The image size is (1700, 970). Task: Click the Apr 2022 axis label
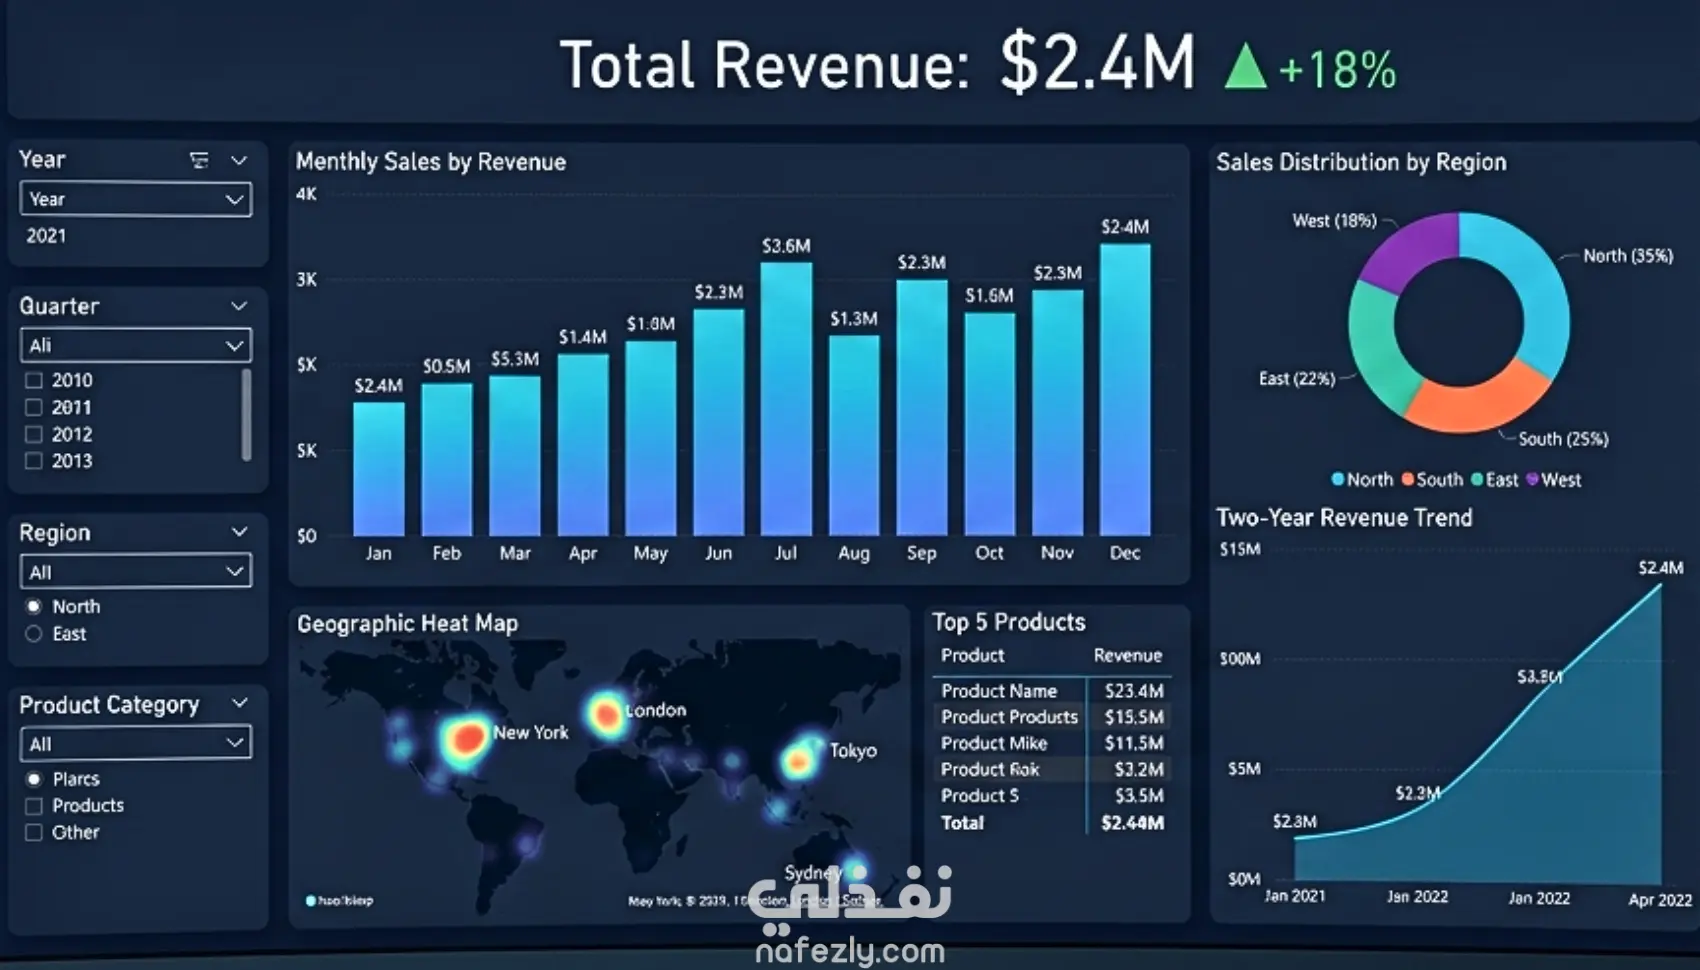point(1660,900)
